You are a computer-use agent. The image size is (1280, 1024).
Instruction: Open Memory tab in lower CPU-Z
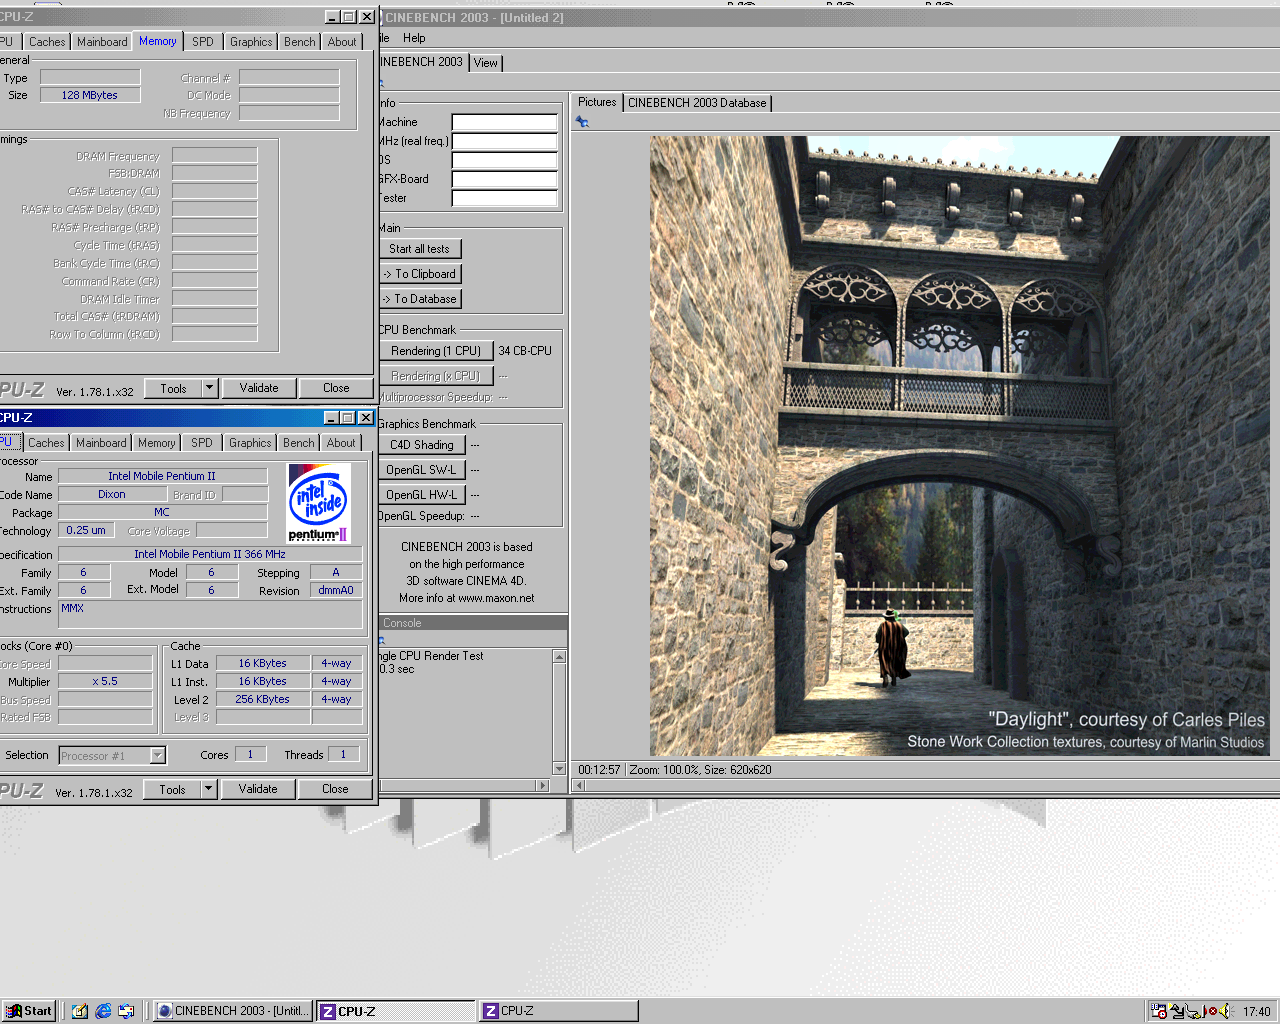(156, 443)
